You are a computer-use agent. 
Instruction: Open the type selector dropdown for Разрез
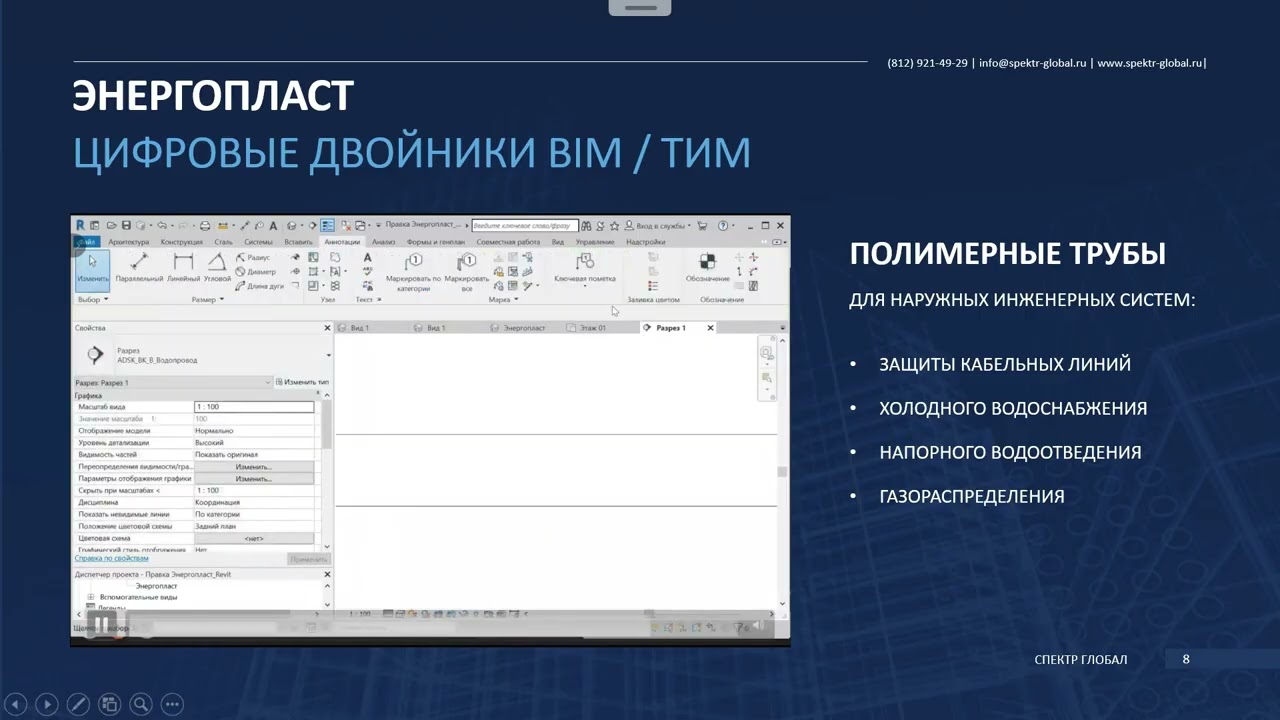click(x=328, y=355)
